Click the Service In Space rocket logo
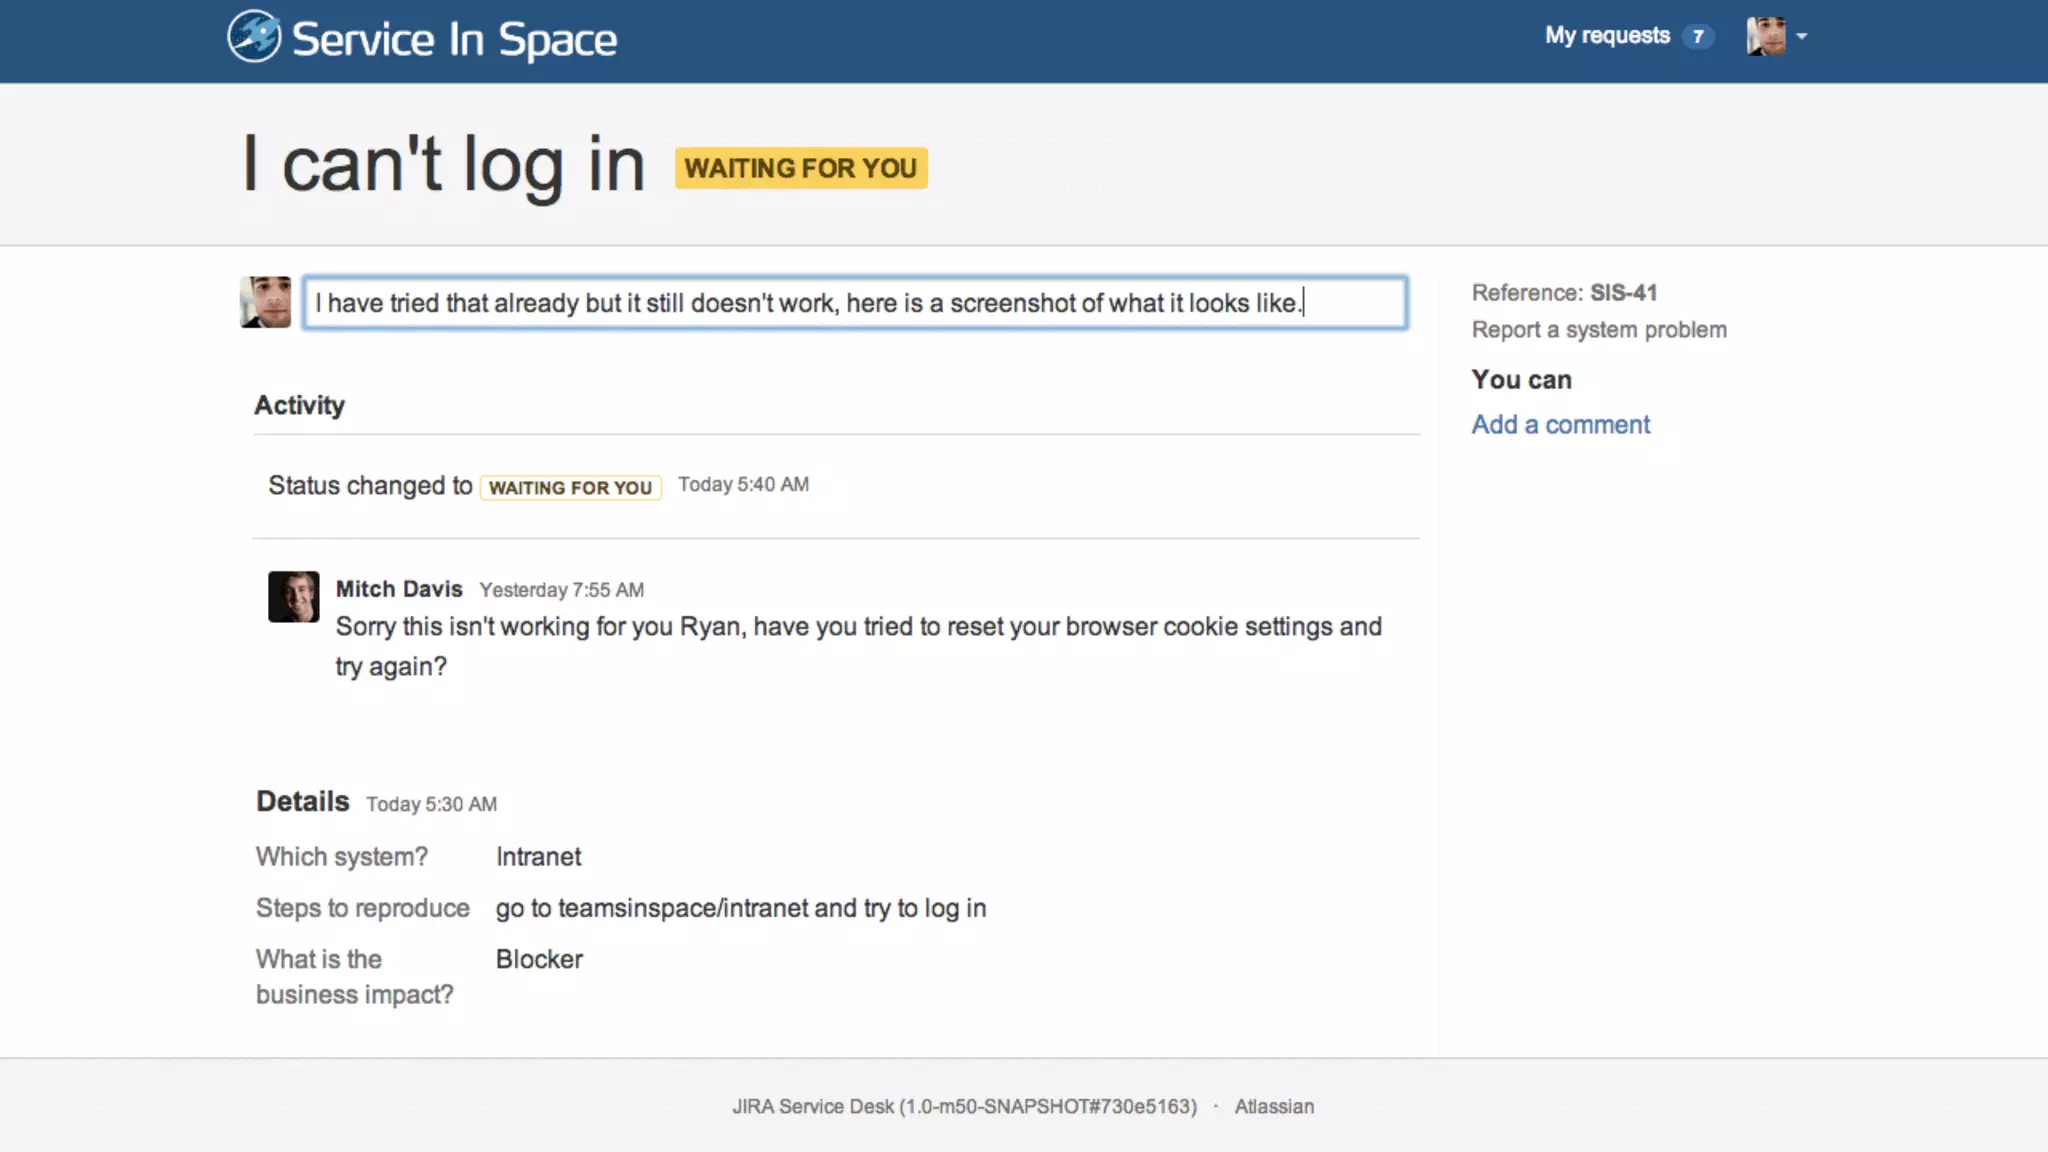 tap(254, 37)
